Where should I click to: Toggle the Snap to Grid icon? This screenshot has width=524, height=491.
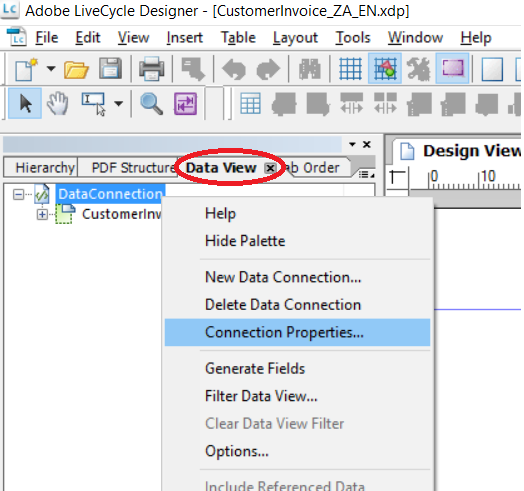pos(385,69)
